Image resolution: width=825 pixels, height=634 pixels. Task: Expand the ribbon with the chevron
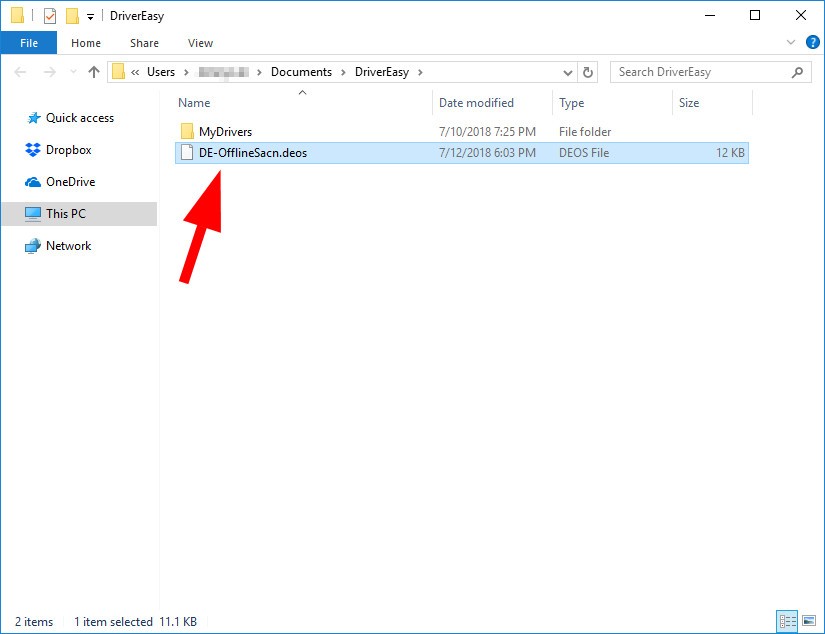click(x=790, y=42)
